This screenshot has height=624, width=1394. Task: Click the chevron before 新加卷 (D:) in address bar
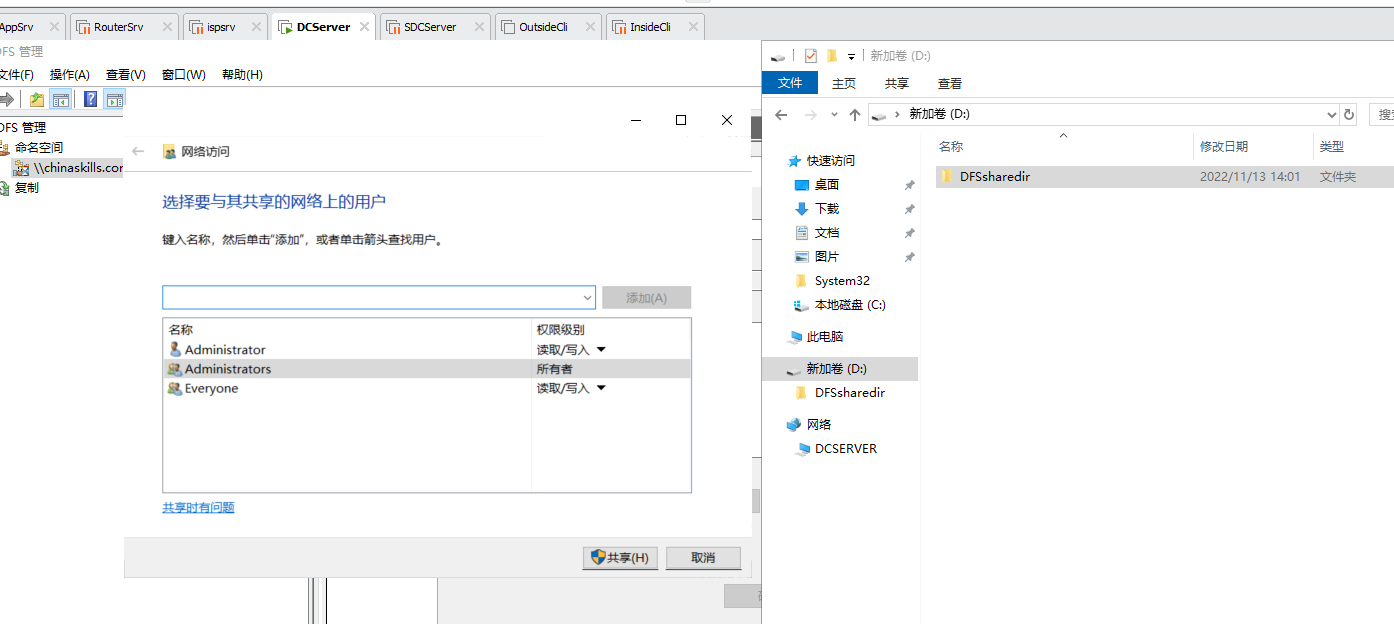tap(897, 114)
